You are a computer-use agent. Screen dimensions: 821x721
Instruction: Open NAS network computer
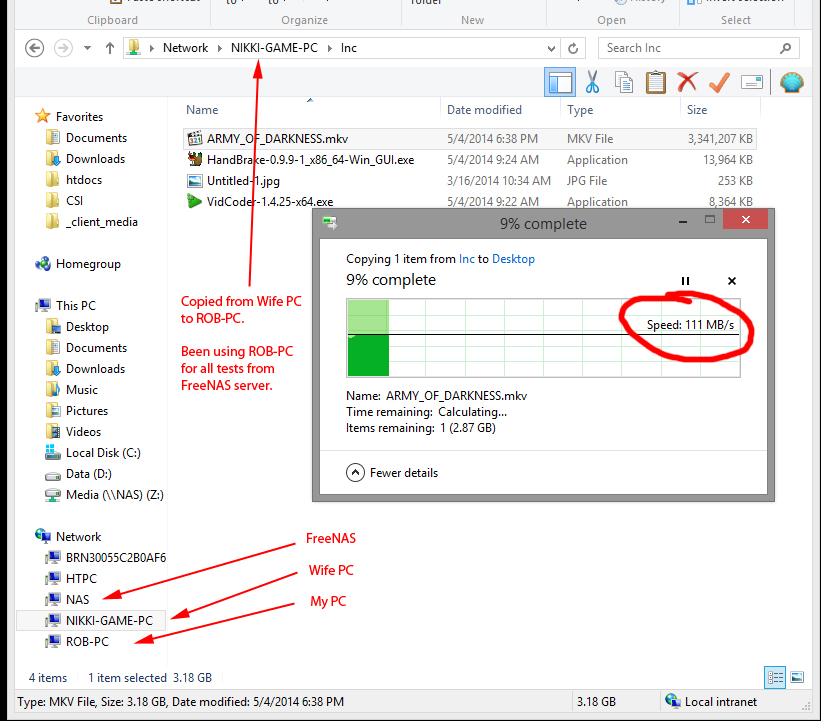77,600
